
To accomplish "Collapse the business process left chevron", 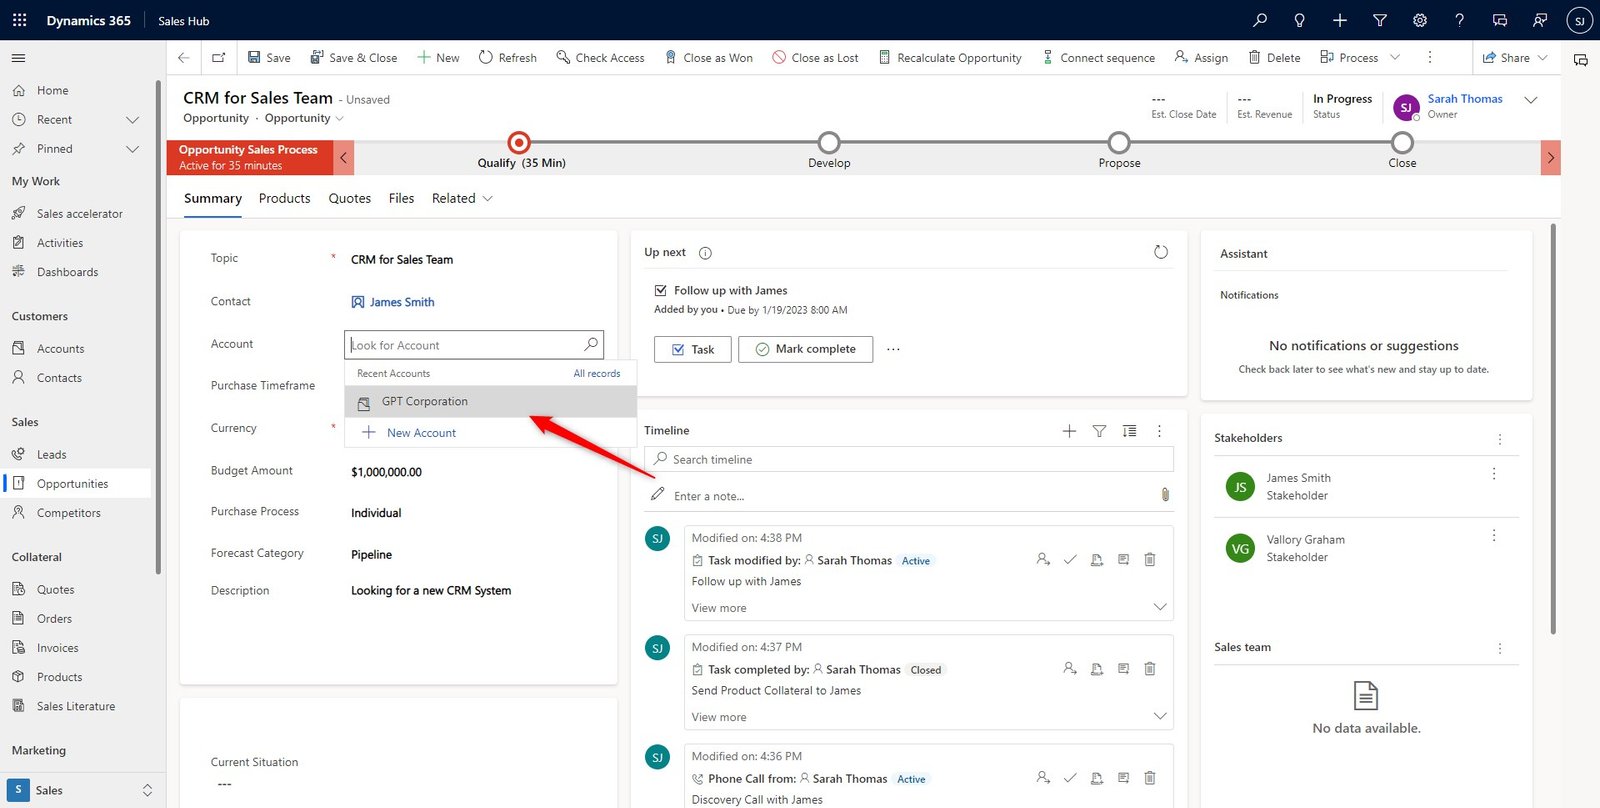I will click(343, 157).
